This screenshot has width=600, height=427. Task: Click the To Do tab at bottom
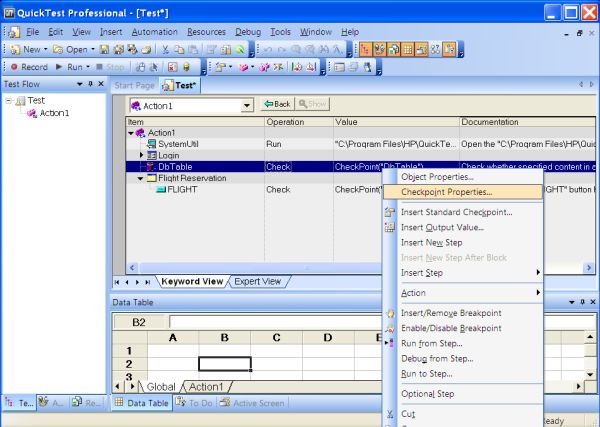point(194,403)
